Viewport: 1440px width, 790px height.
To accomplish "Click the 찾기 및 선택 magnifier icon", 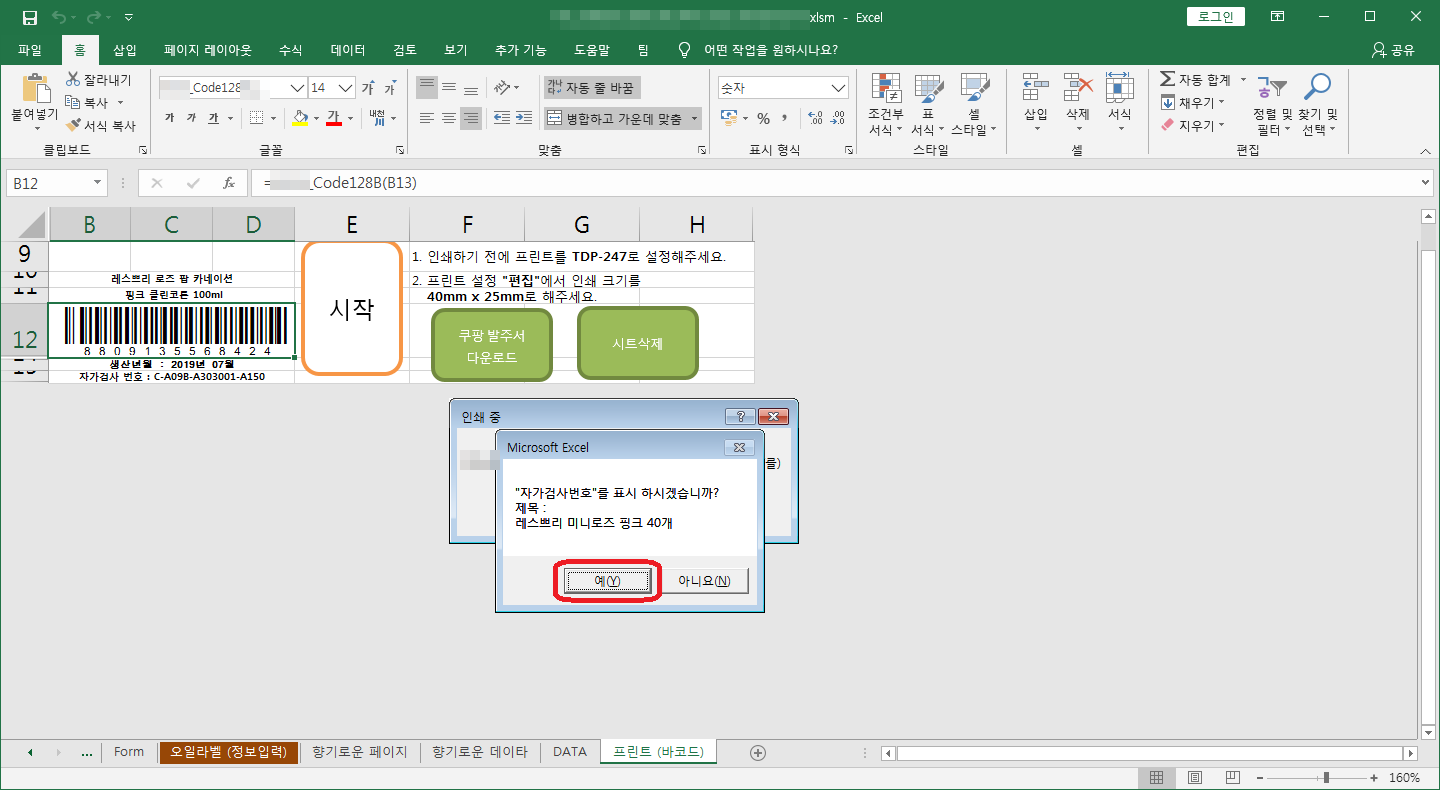I will point(1319,88).
